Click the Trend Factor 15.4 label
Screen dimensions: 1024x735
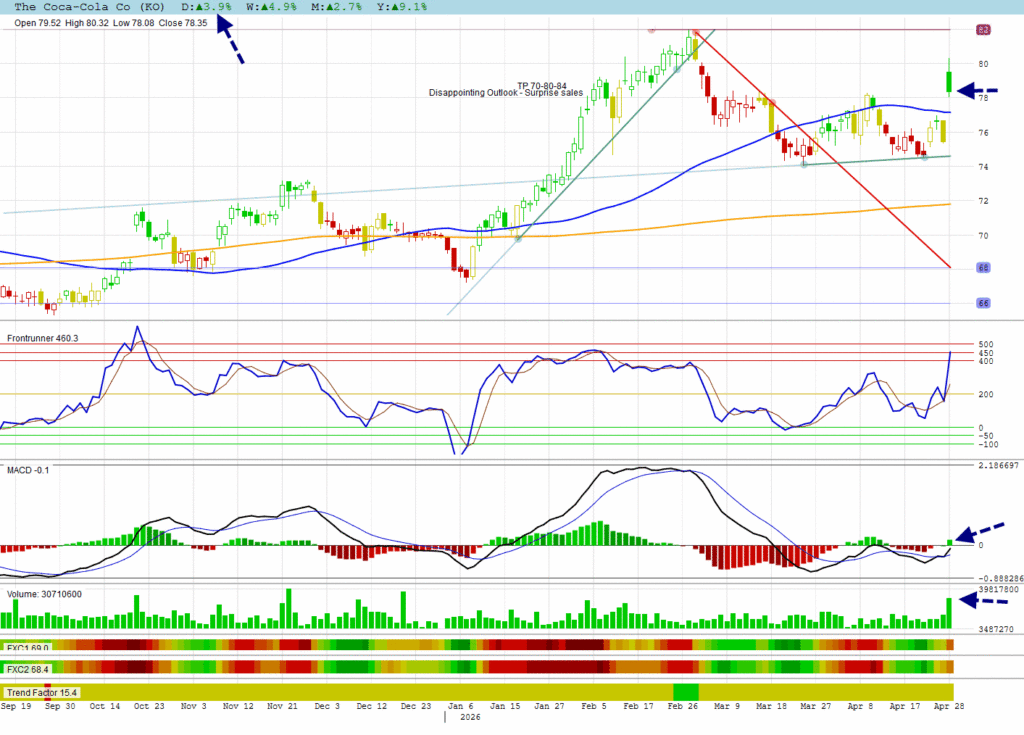42,692
